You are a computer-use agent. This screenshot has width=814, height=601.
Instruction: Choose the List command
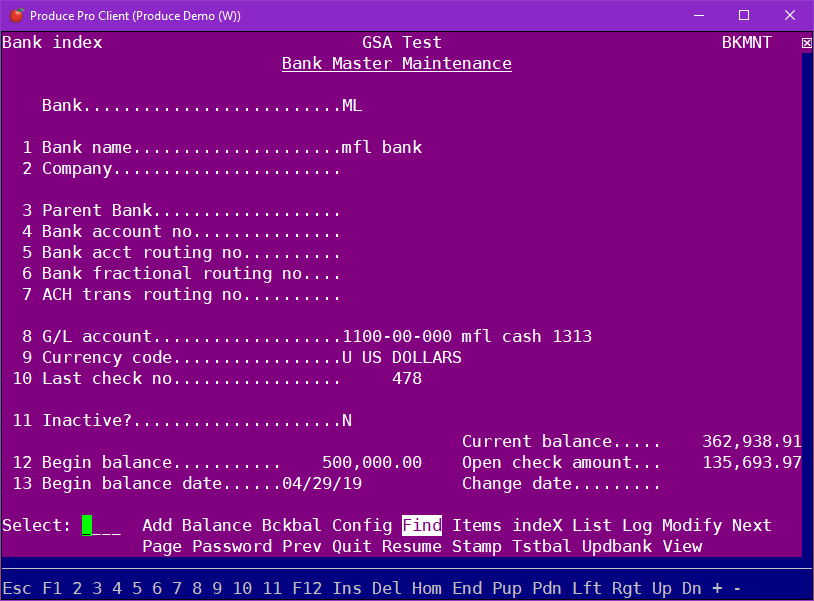[592, 525]
